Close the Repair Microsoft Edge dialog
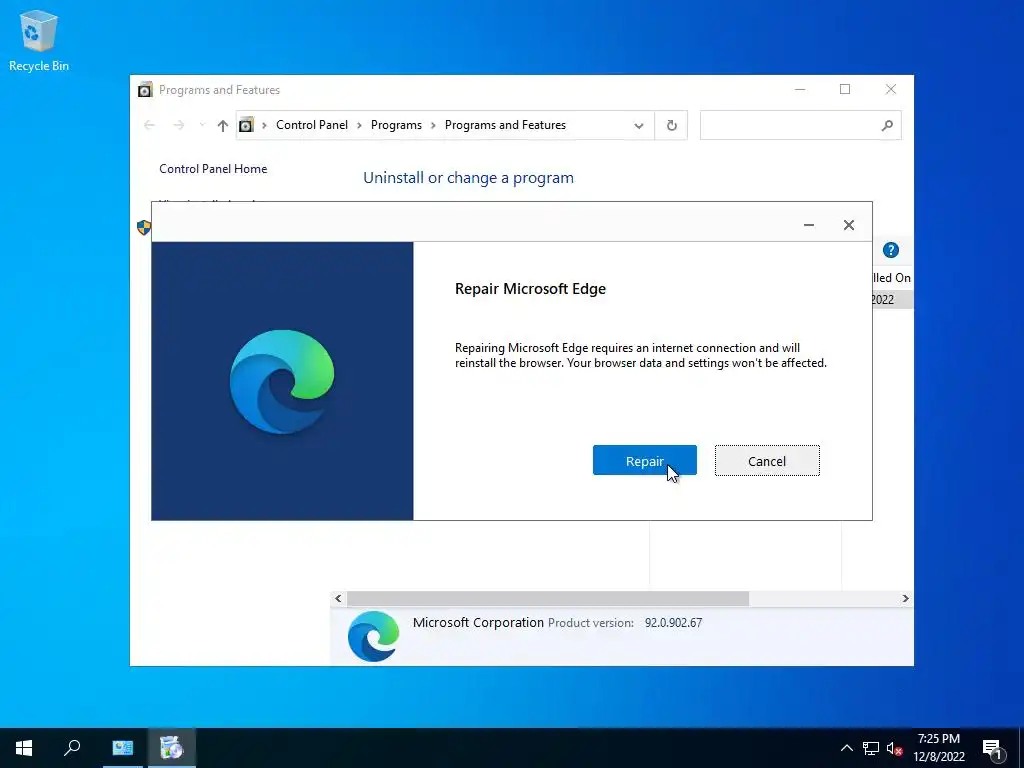Screen dimensions: 1024x768 [848, 225]
